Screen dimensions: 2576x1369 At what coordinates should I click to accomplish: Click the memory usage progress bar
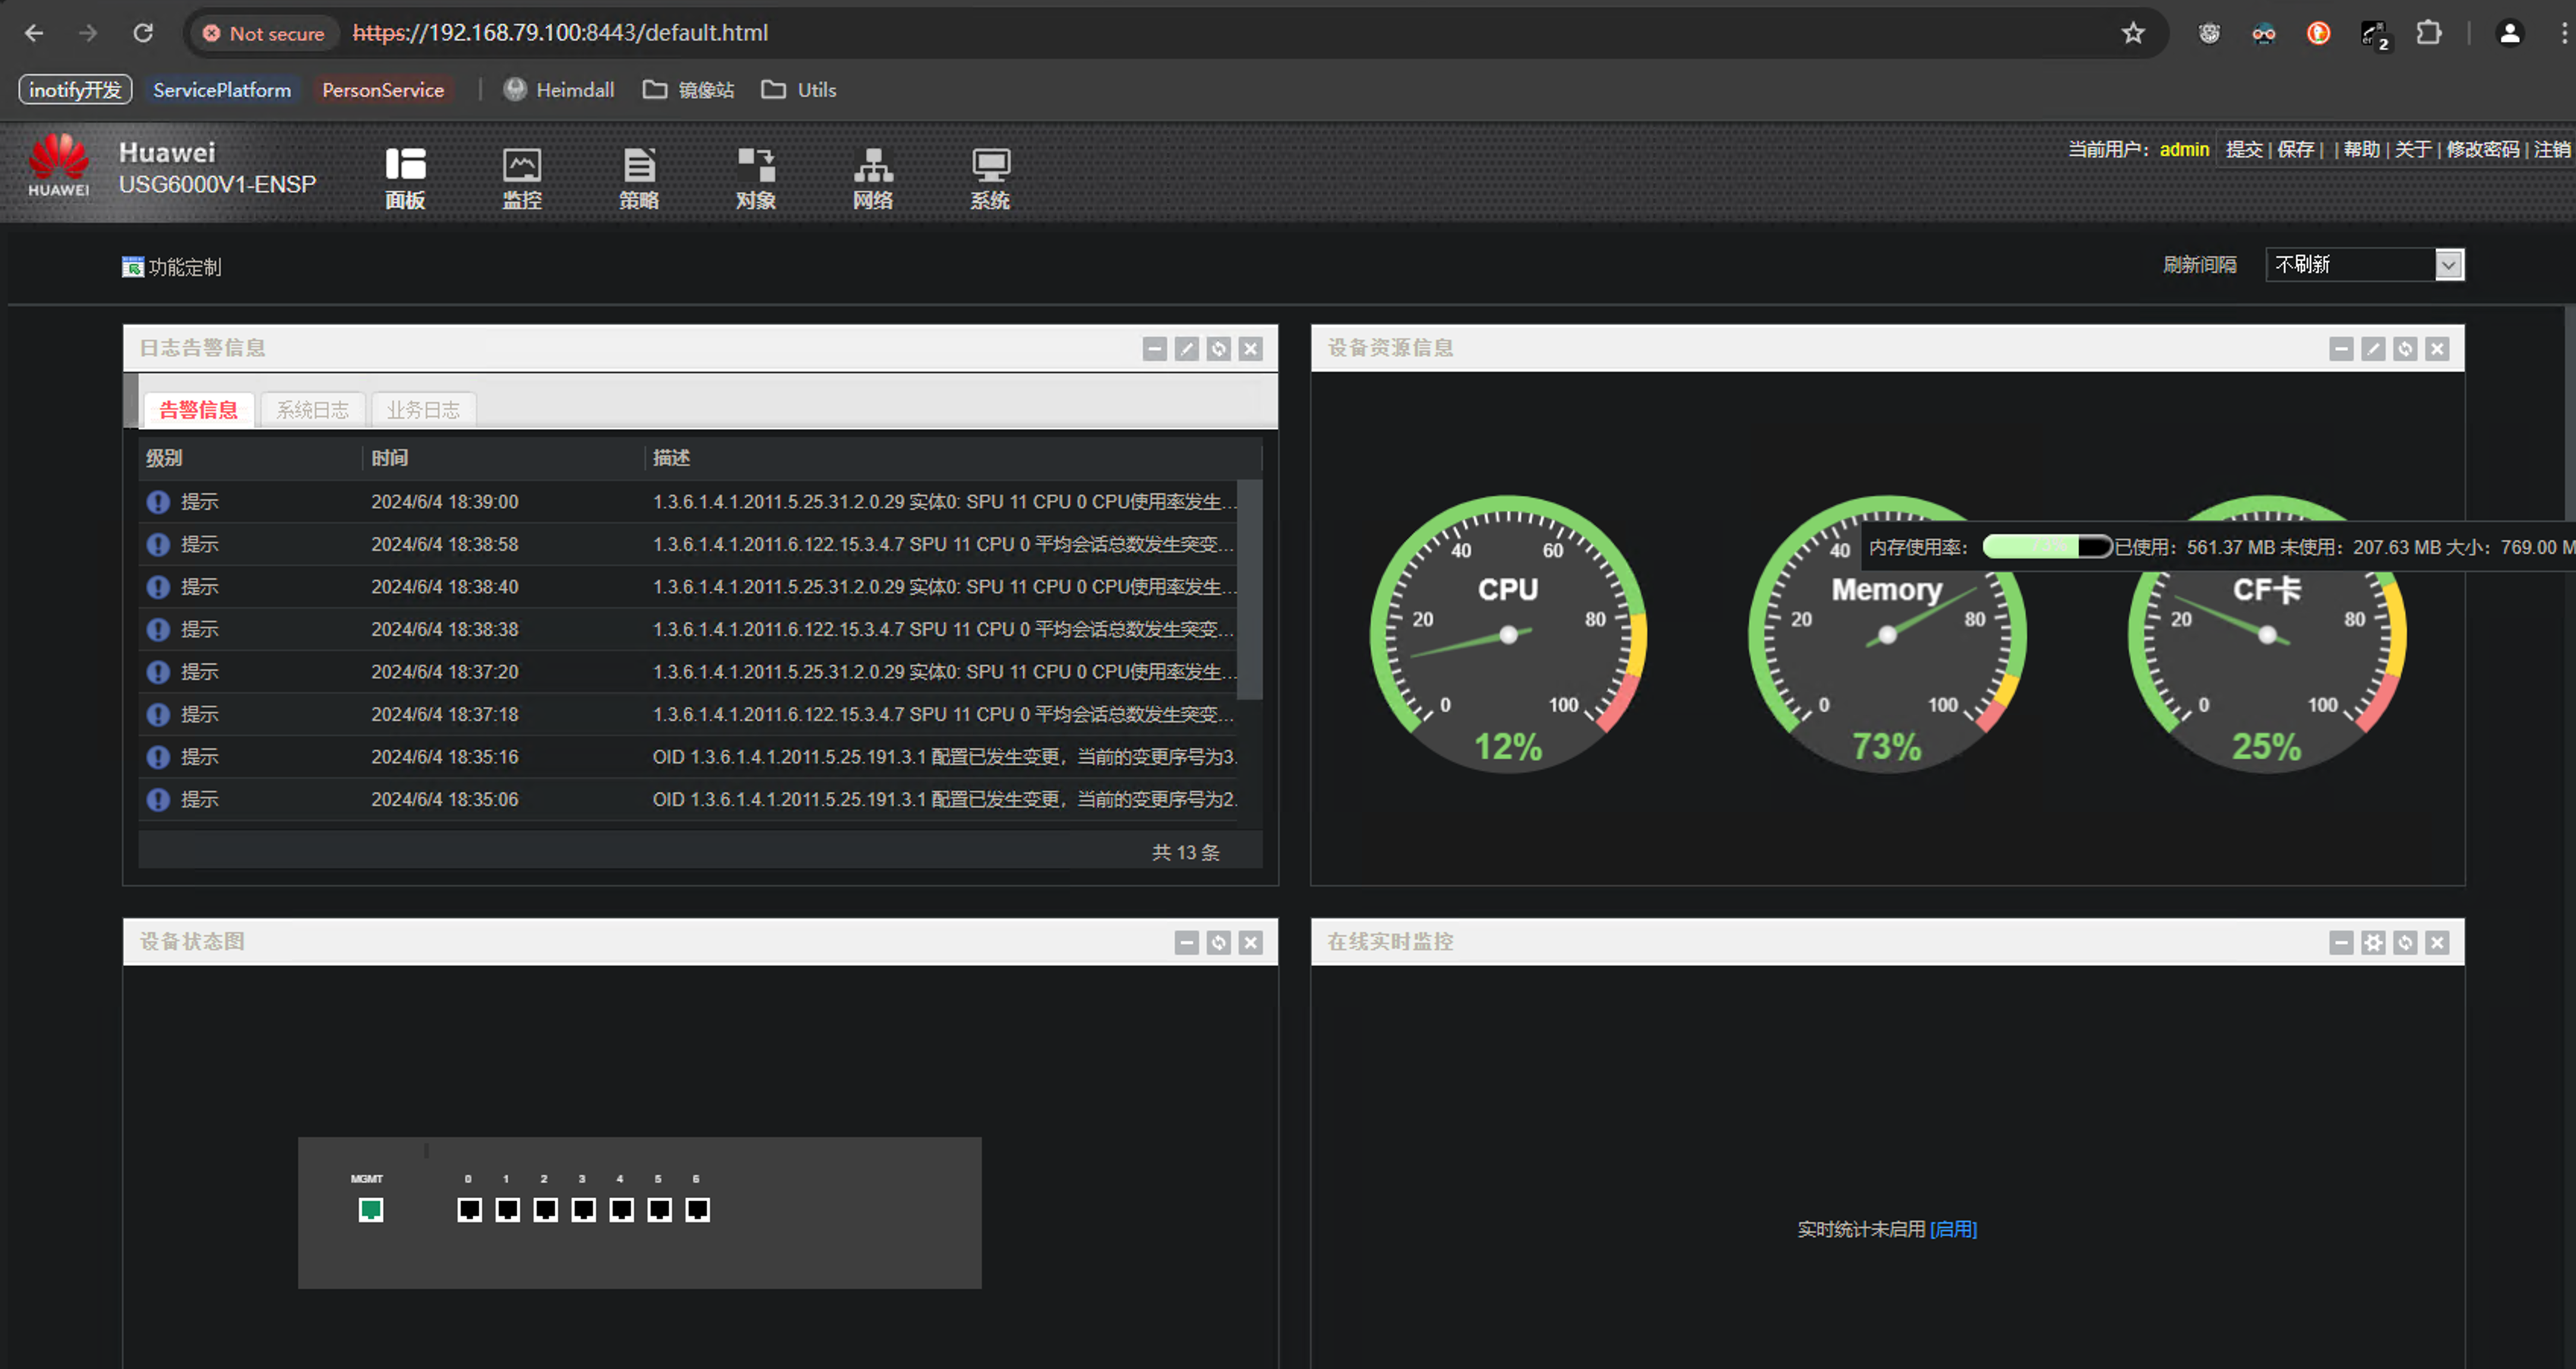tap(2047, 547)
